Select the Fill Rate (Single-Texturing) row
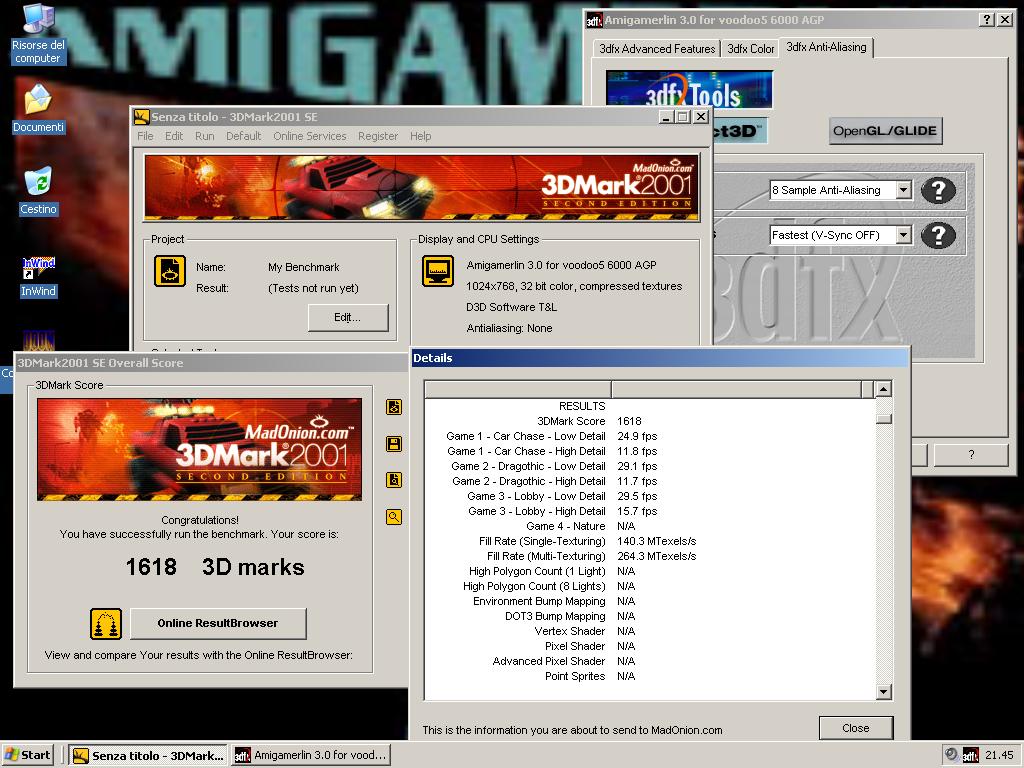This screenshot has width=1024, height=768. click(x=650, y=541)
